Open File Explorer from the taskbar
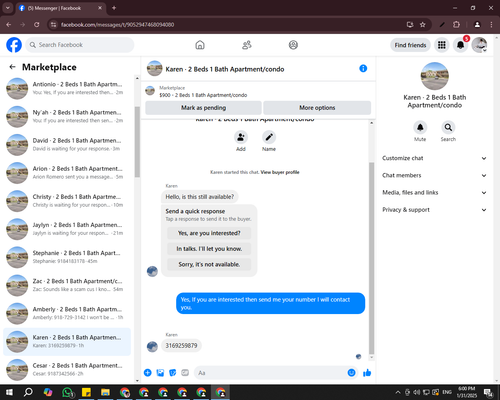Viewport: 500px width, 400px height. 105,392
